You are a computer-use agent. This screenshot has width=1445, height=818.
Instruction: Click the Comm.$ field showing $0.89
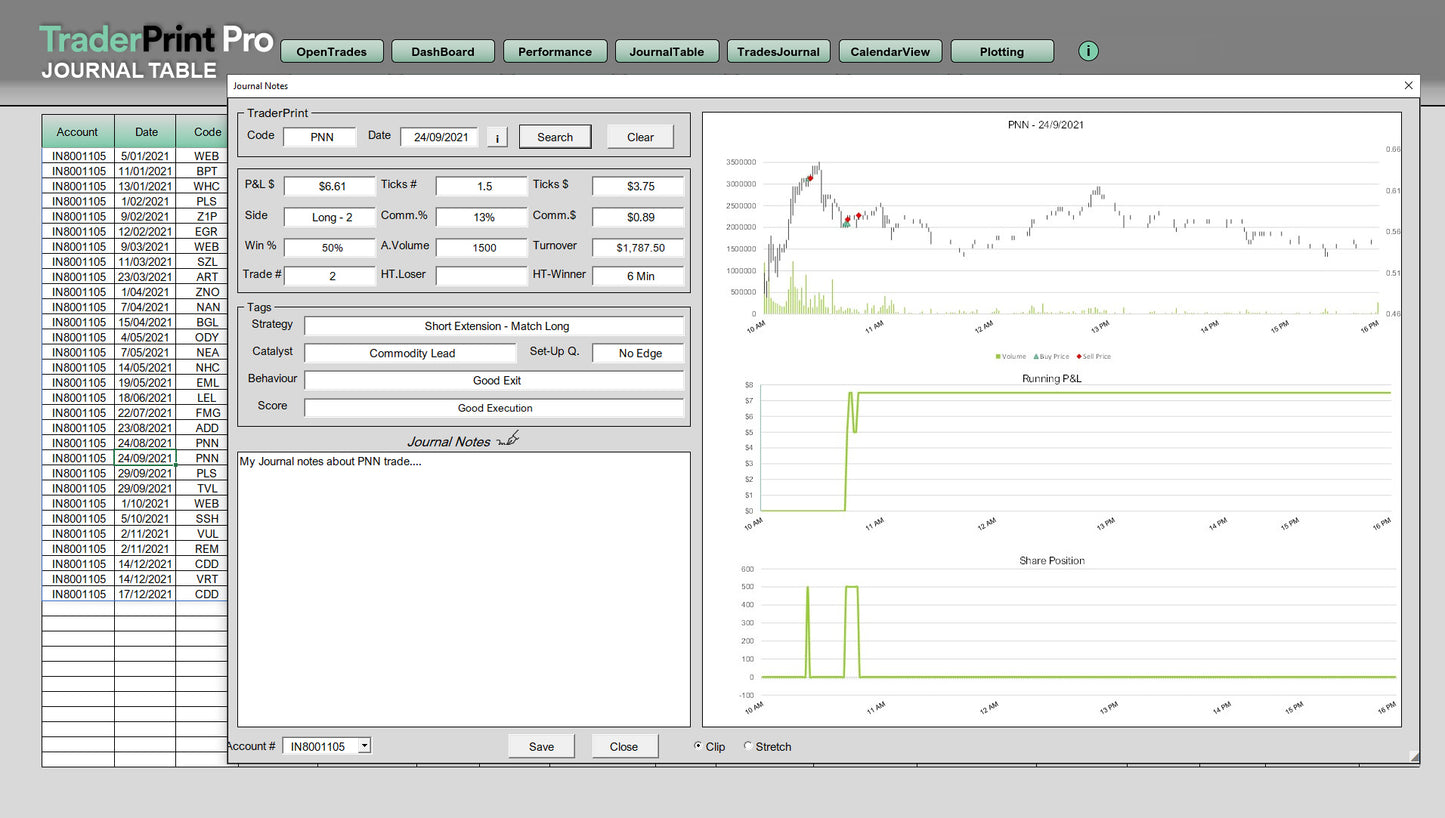(639, 216)
